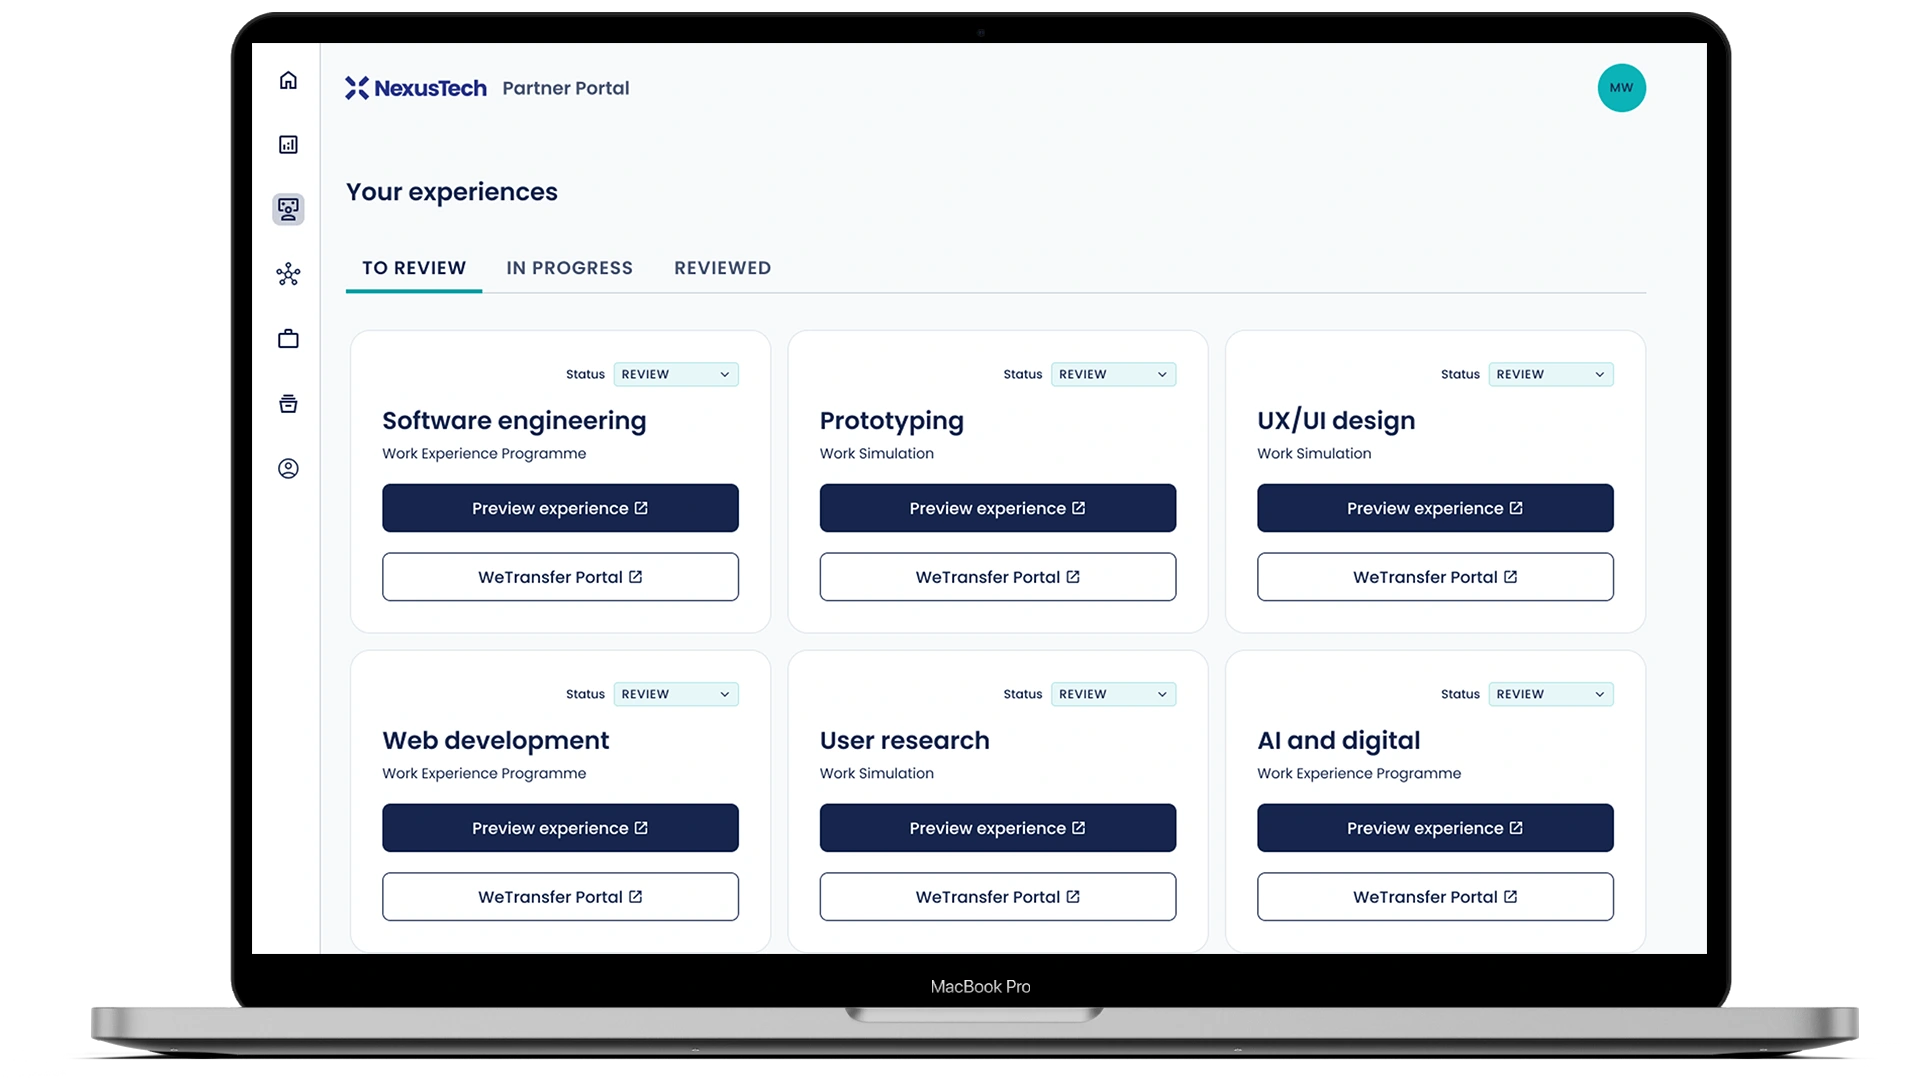Open the analytics chart sidebar icon
Viewport: 1920px width, 1080px height.
288,145
